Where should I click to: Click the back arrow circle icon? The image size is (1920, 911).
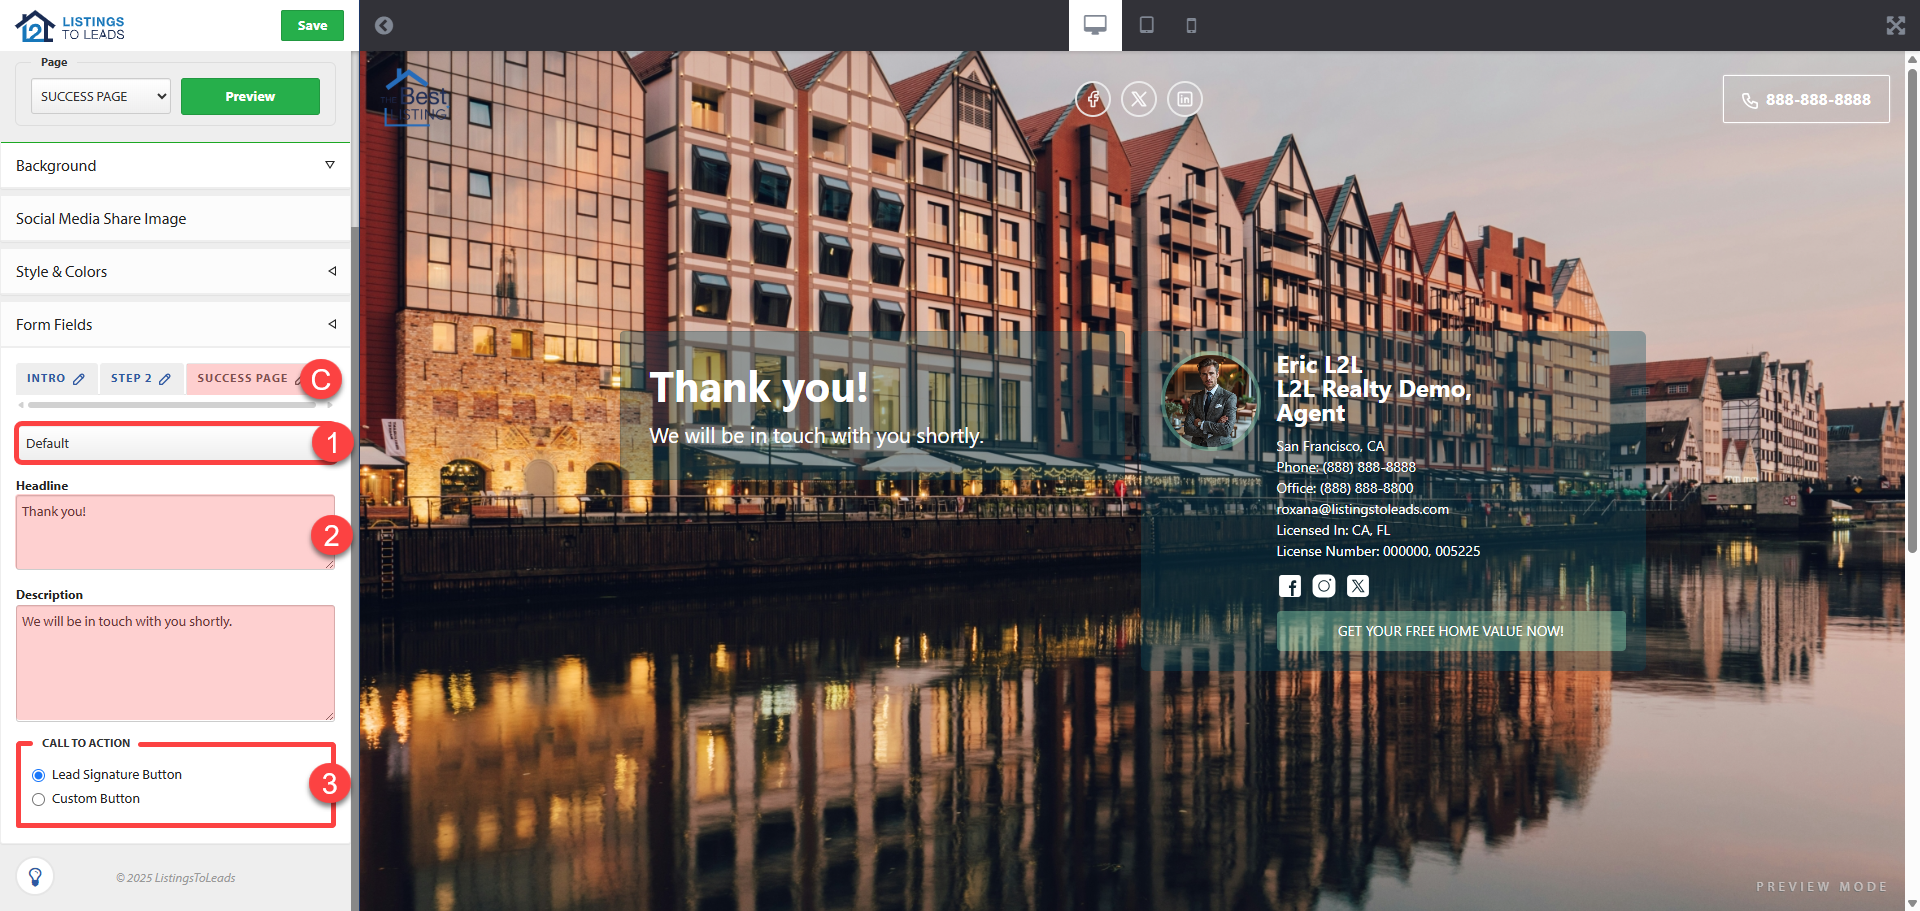coord(384,25)
